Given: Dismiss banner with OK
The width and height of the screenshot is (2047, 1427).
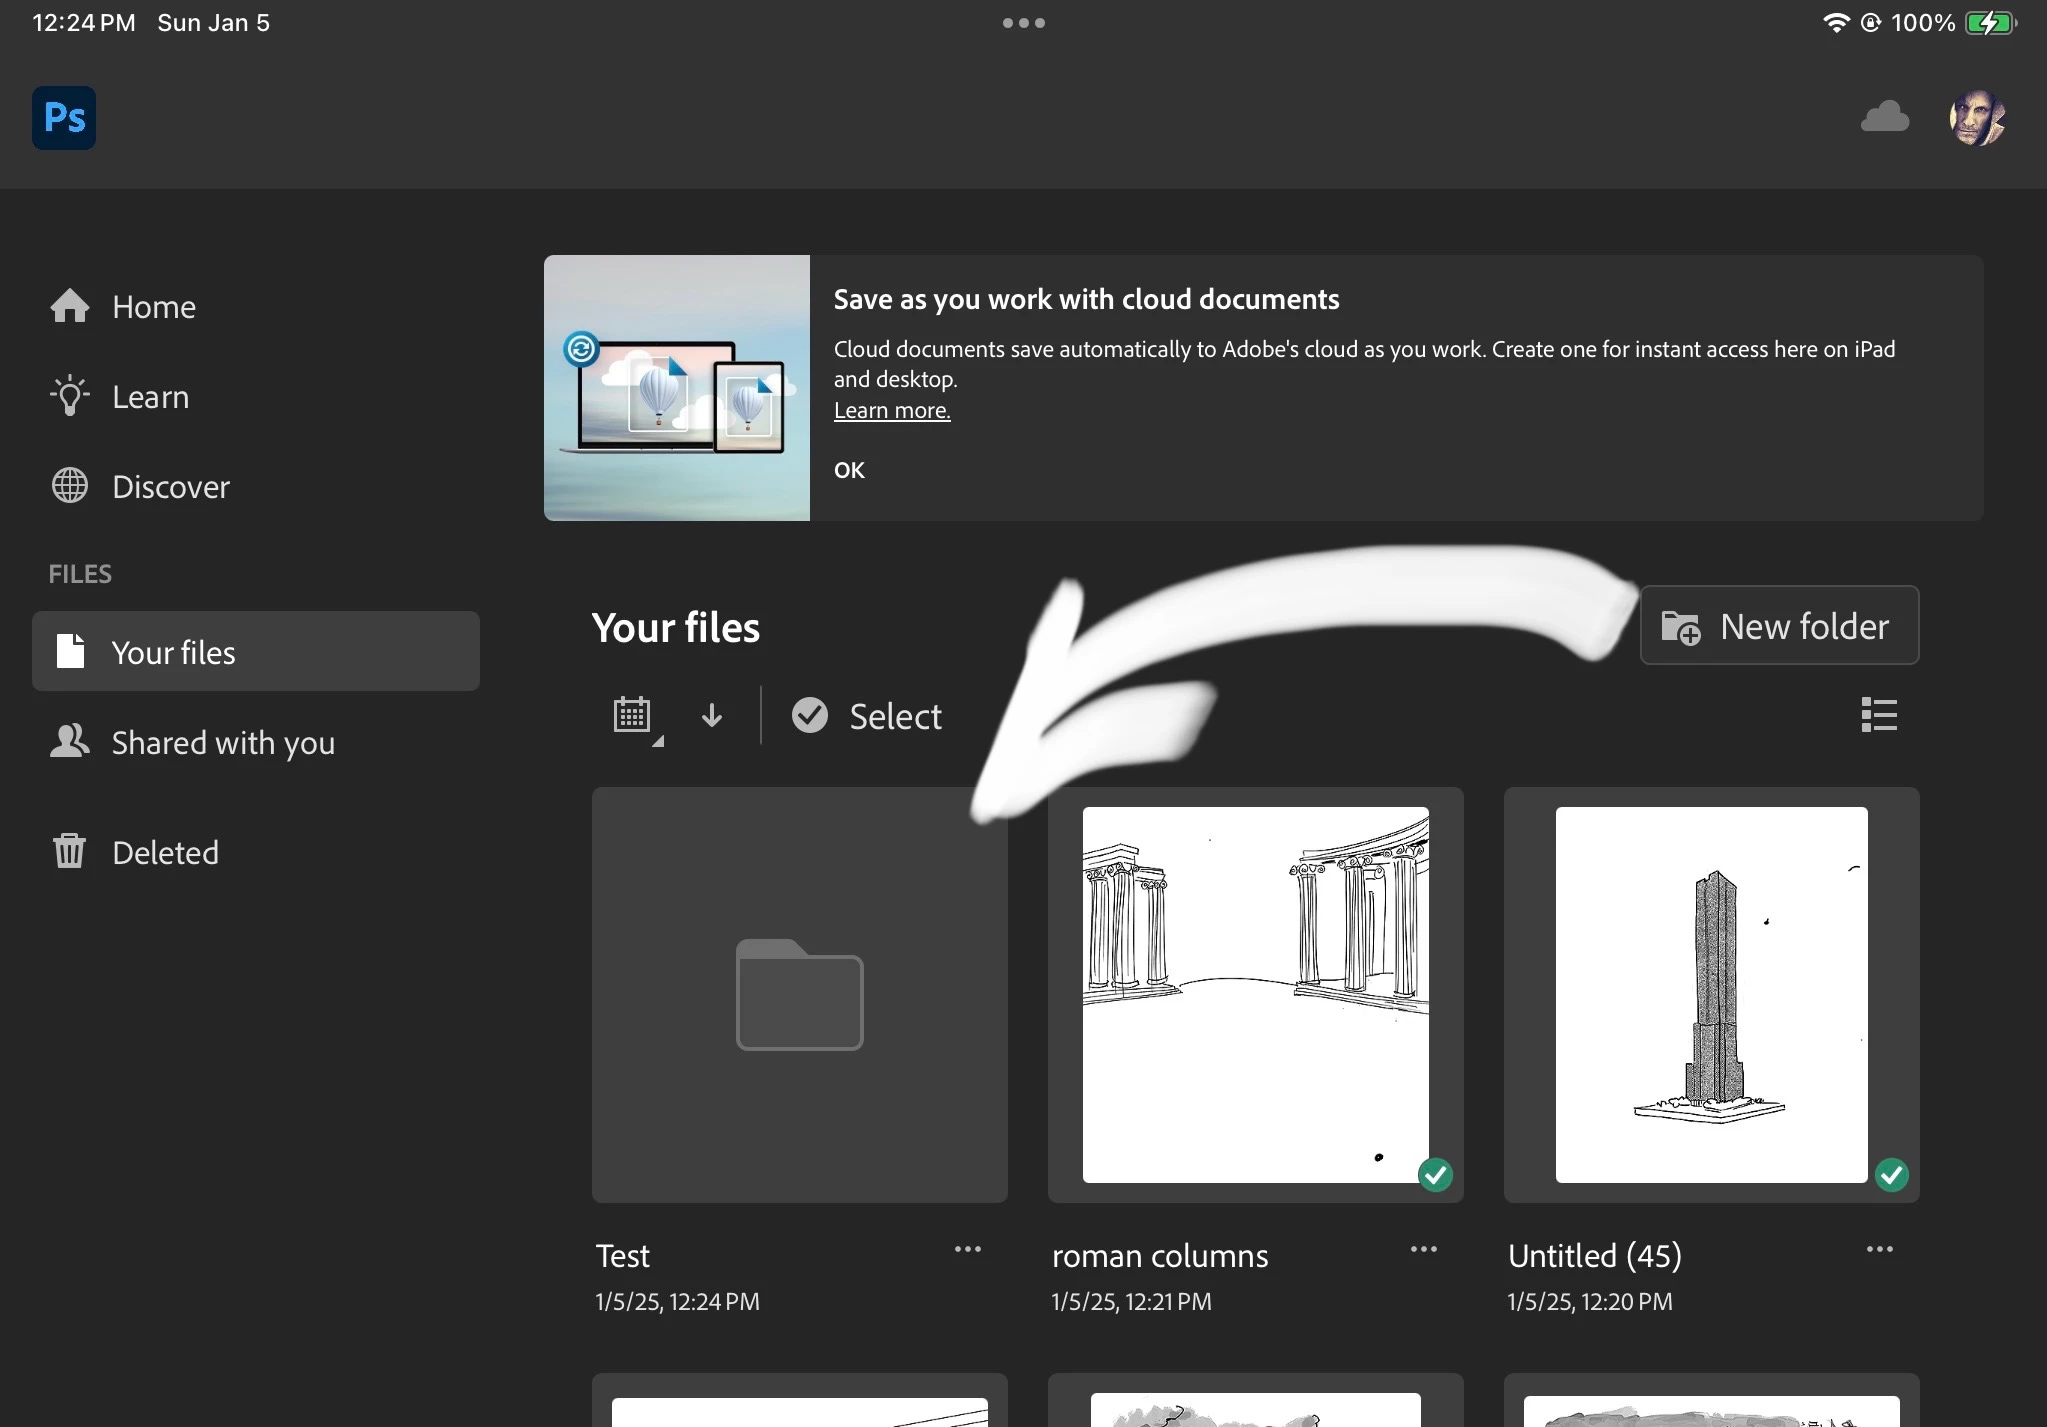Looking at the screenshot, I should point(849,470).
